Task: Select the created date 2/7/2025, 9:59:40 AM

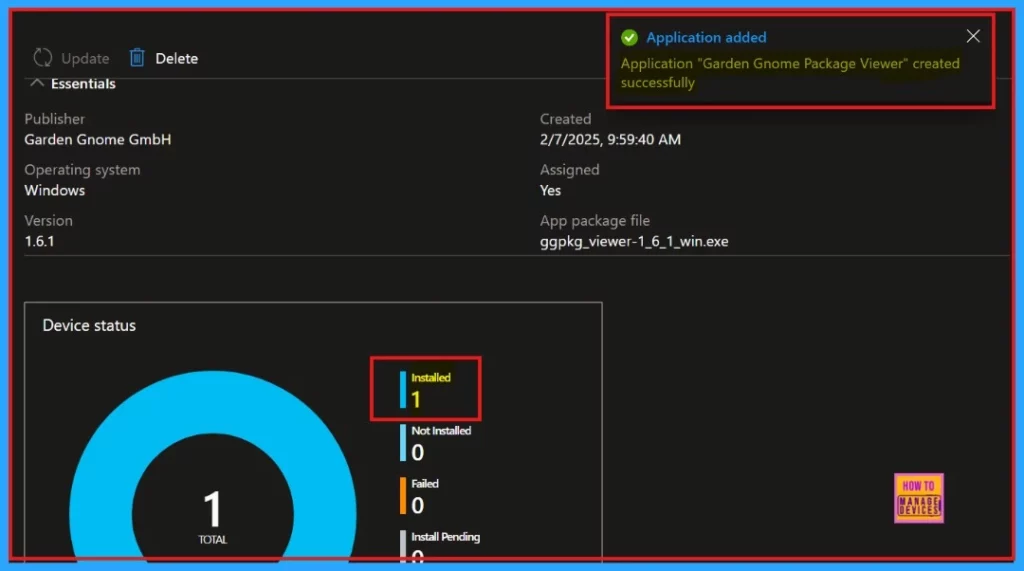Action: click(x=610, y=140)
